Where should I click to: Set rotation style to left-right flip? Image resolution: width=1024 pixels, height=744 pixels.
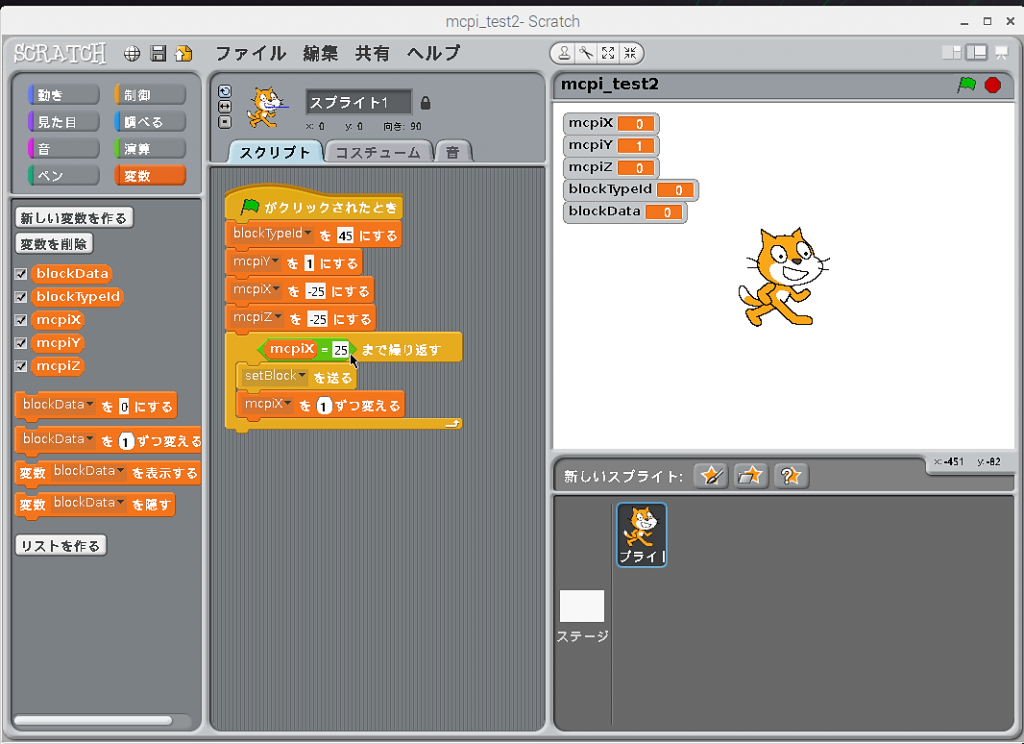coord(225,106)
